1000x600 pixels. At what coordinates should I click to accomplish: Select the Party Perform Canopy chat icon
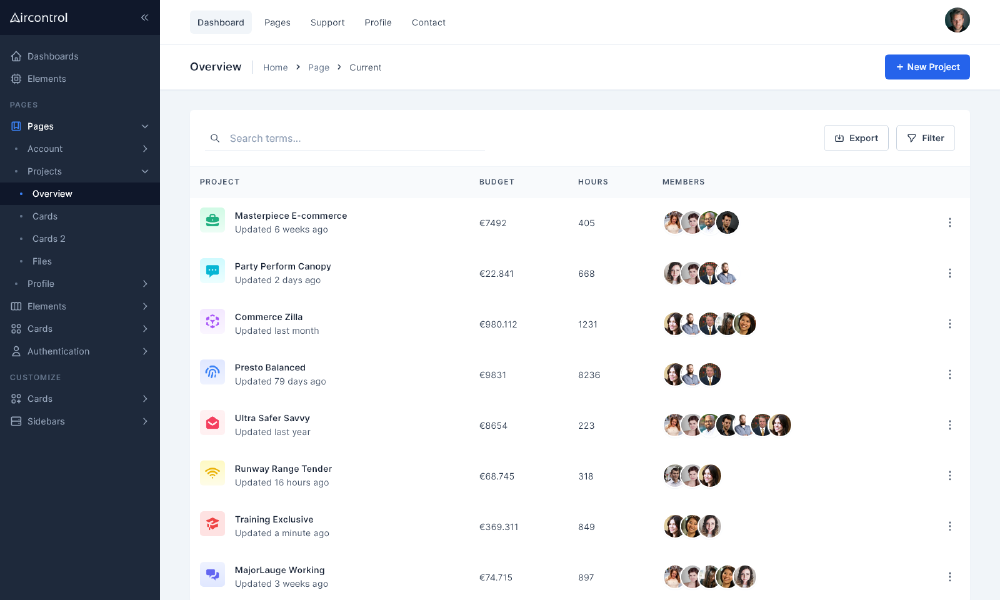212,272
